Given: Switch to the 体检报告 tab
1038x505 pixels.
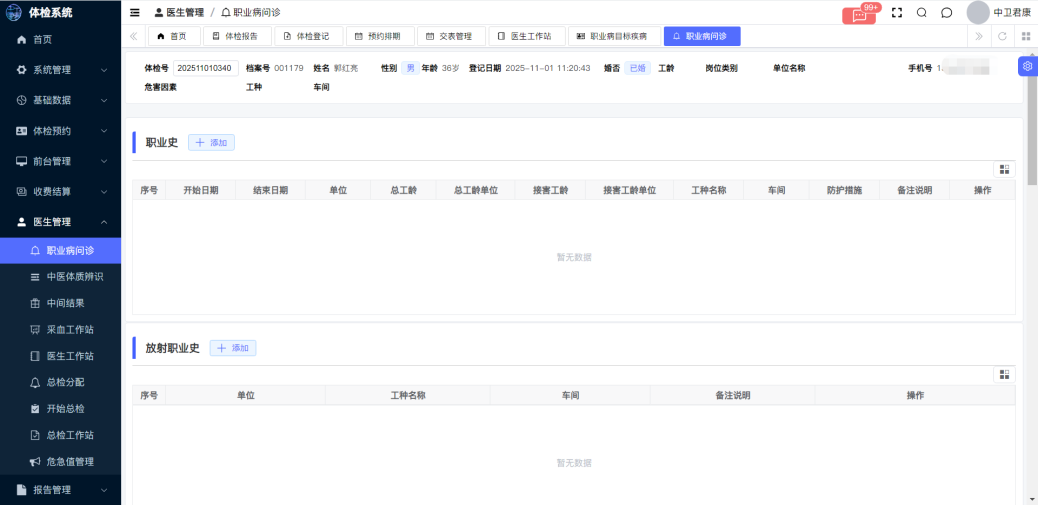Looking at the screenshot, I should pyautogui.click(x=235, y=36).
